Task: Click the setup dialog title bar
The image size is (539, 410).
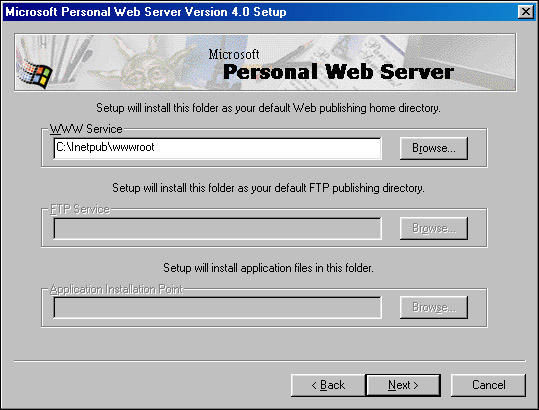Action: pyautogui.click(x=260, y=12)
